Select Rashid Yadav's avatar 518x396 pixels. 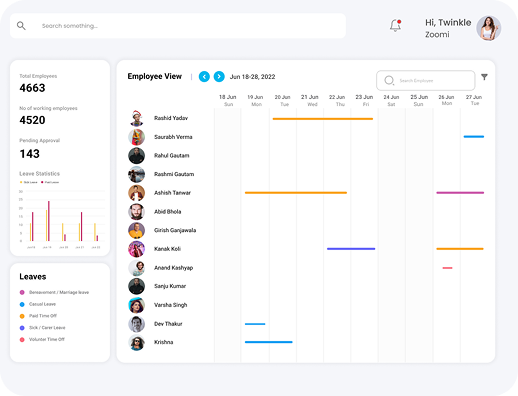pos(136,118)
